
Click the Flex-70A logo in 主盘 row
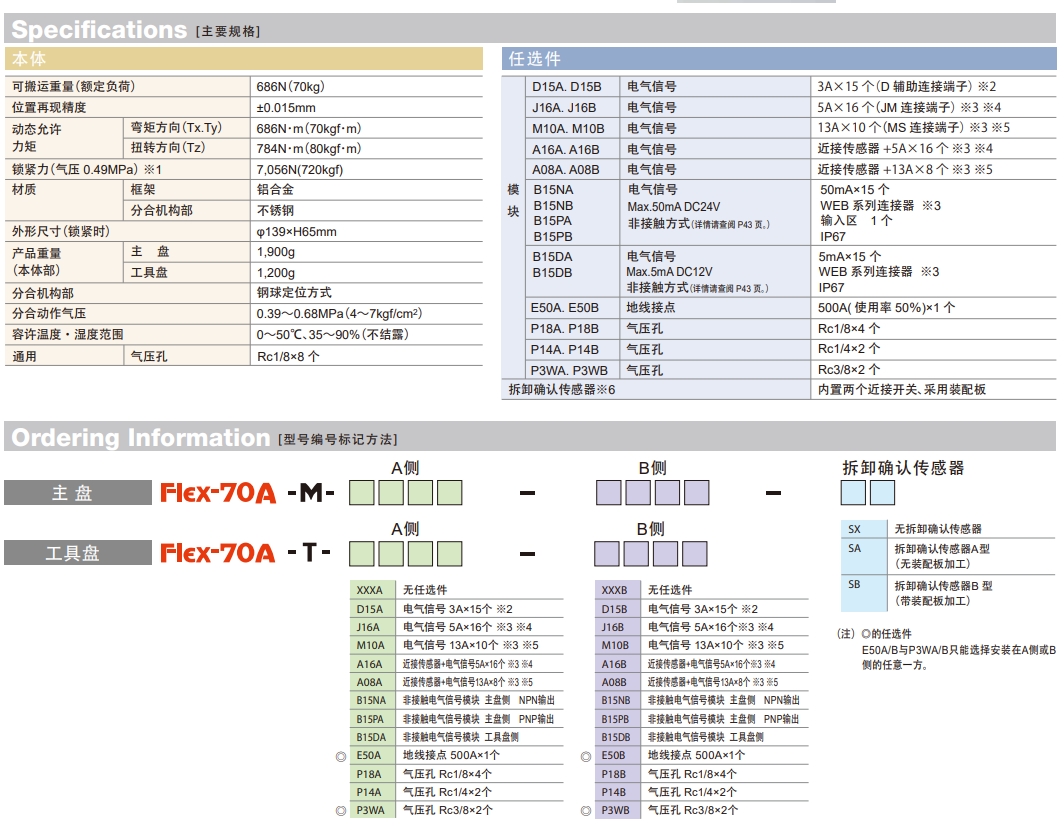pyautogui.click(x=218, y=493)
